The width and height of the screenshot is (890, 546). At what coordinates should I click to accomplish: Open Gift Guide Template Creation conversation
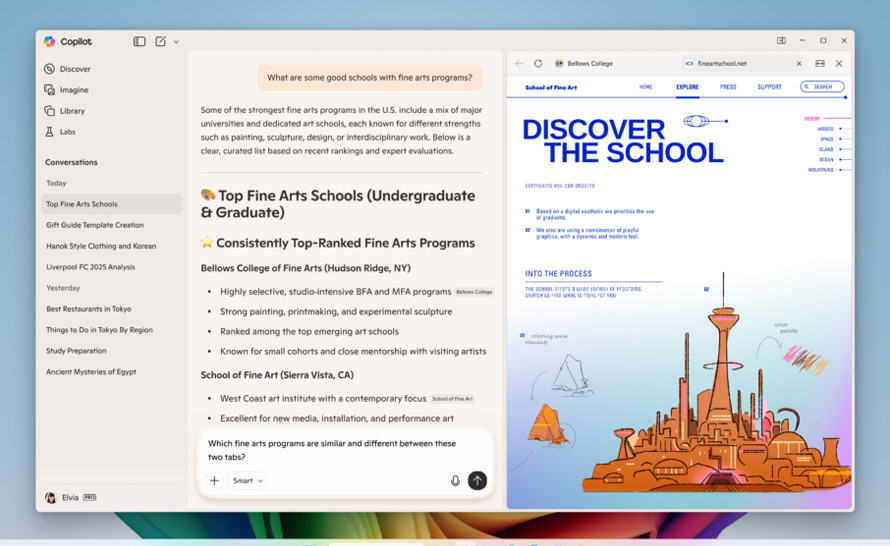(95, 225)
